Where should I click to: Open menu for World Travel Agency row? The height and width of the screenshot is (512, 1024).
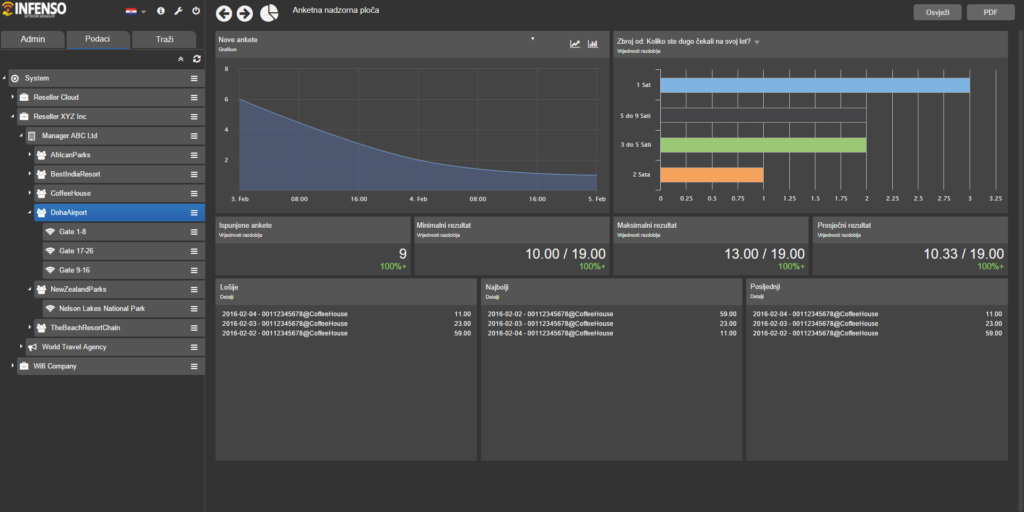pos(194,347)
